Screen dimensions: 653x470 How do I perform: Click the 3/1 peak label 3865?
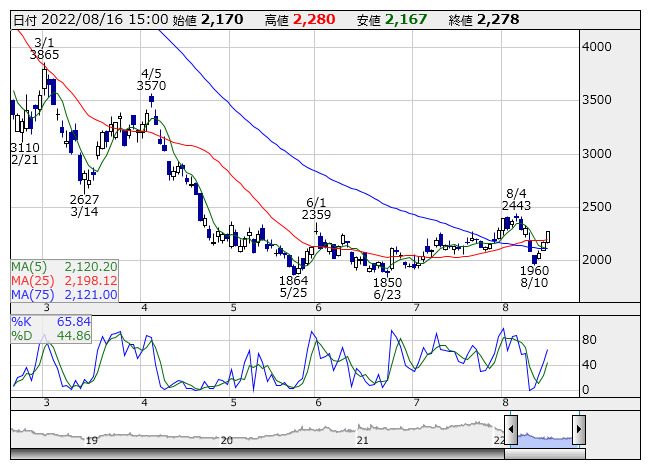click(45, 55)
